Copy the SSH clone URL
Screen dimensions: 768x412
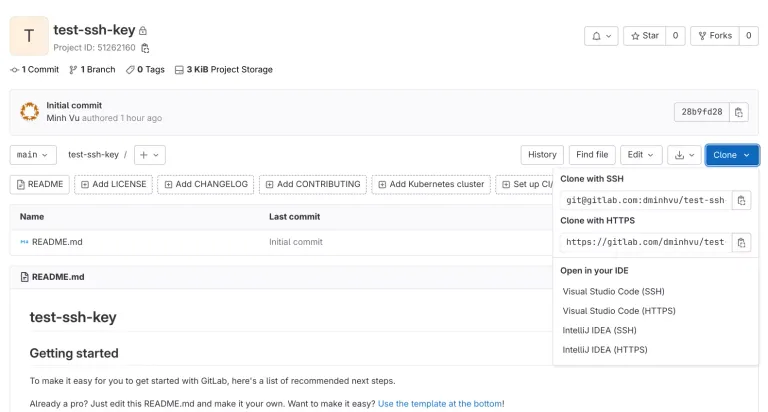(x=741, y=200)
